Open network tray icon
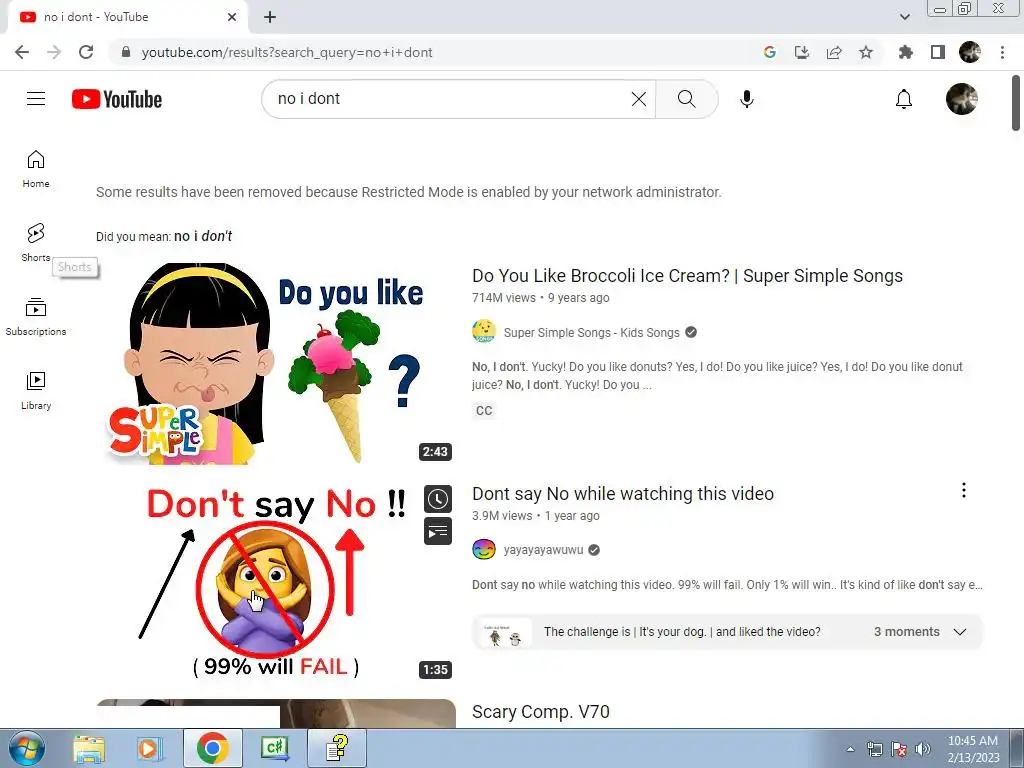 [x=874, y=749]
